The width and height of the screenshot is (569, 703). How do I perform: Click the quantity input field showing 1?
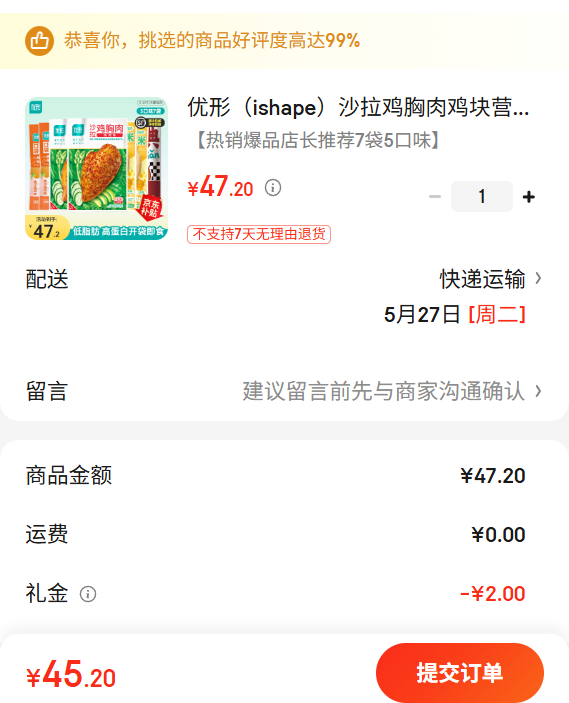482,196
